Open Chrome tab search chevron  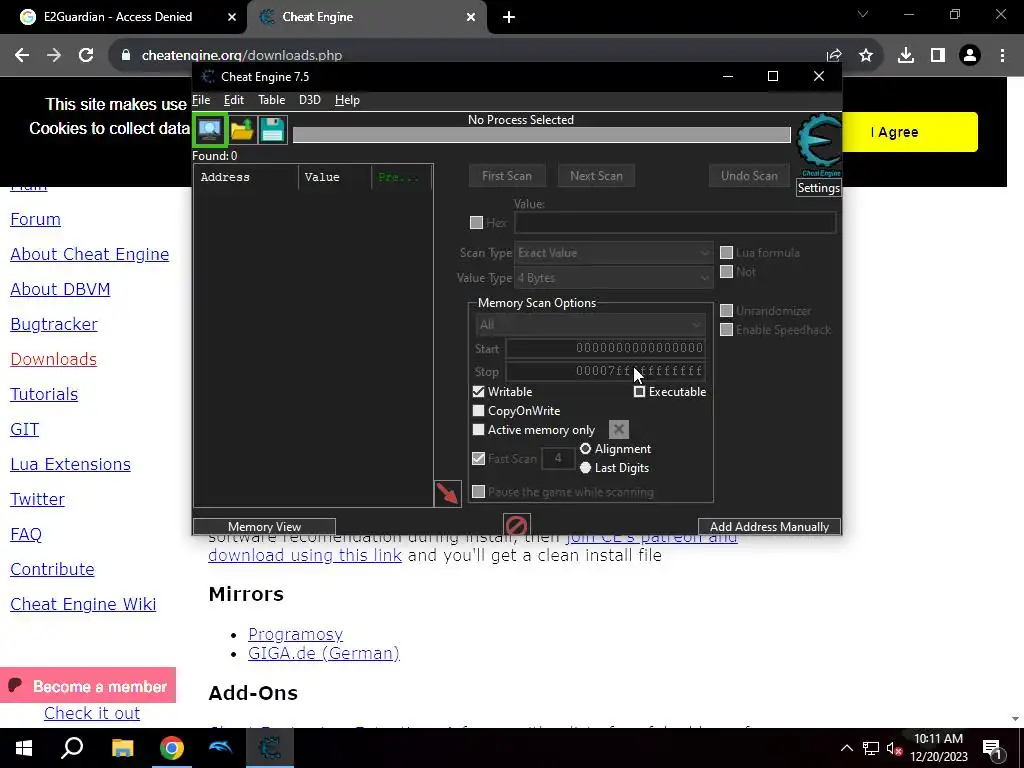click(863, 14)
